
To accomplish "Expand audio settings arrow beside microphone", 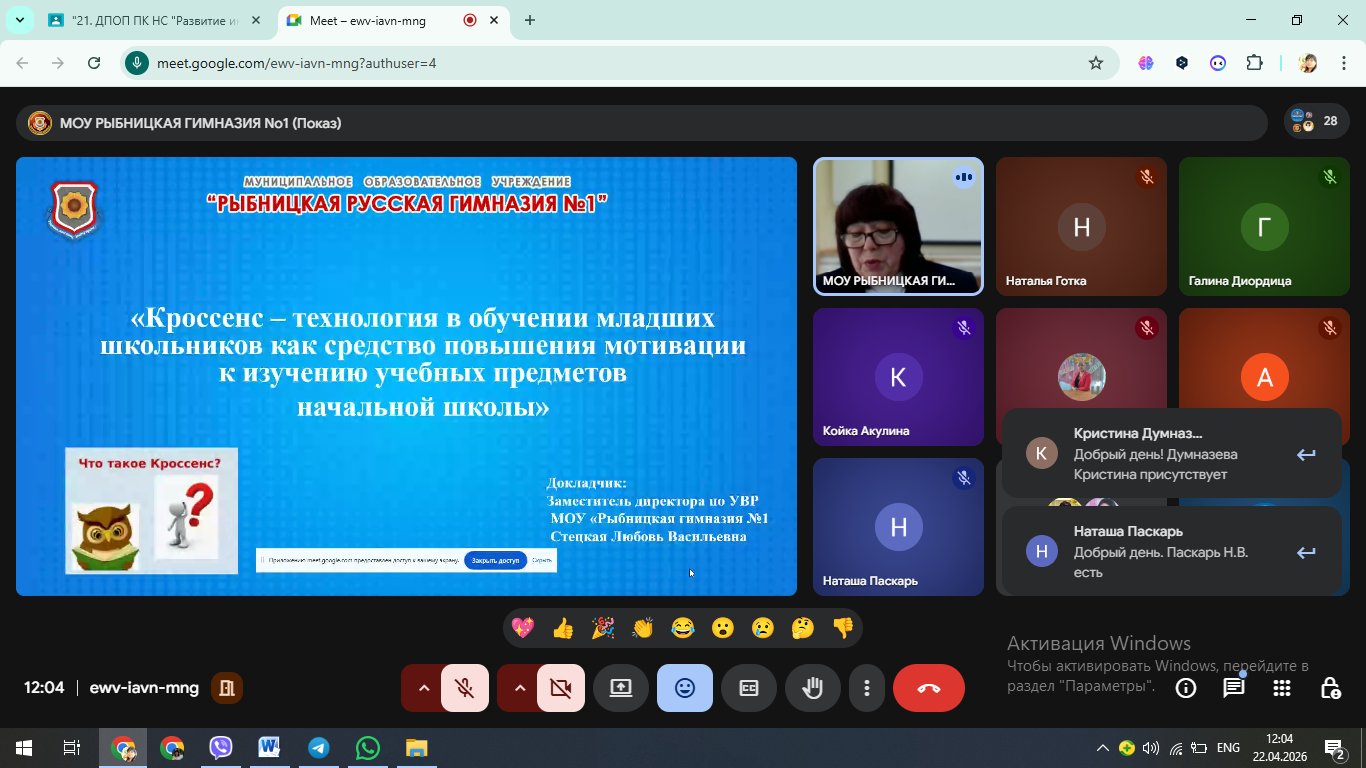I will click(423, 688).
